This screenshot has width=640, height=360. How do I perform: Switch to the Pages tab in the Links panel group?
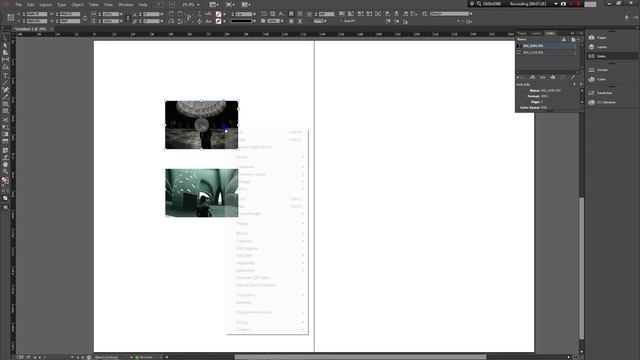[522, 33]
